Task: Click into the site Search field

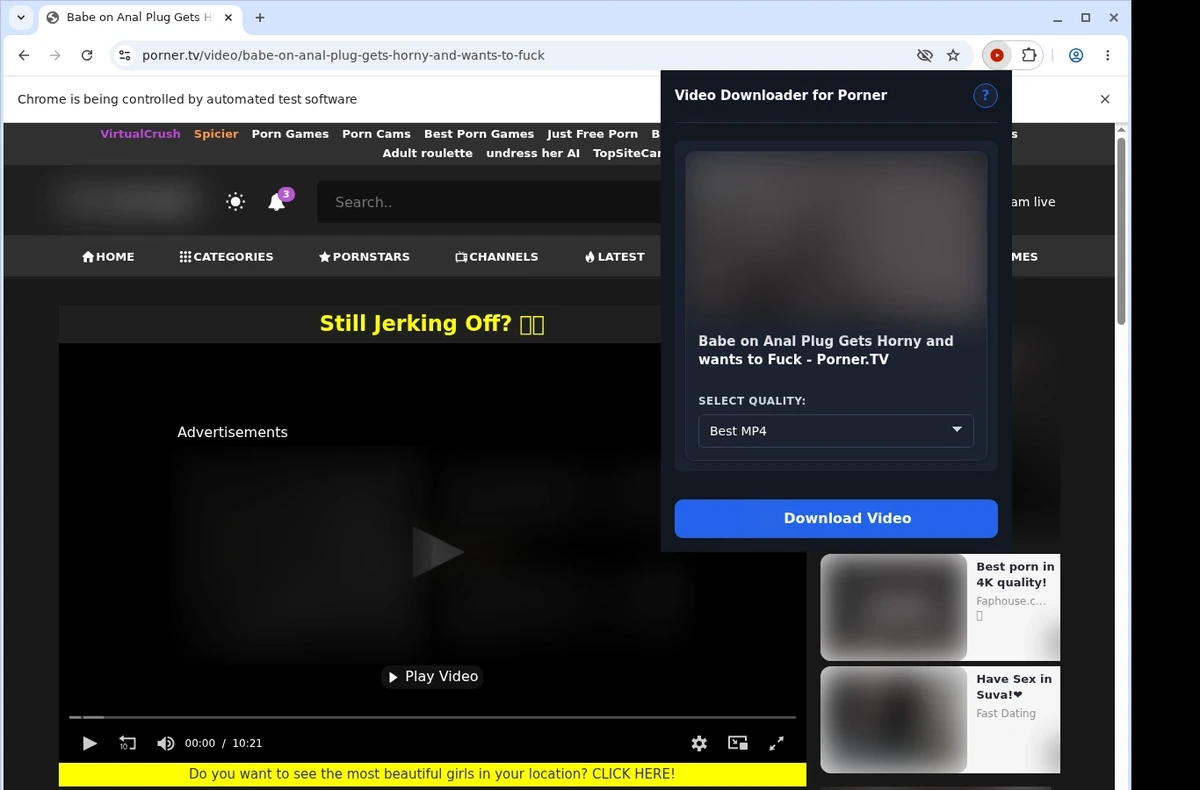Action: click(x=490, y=202)
